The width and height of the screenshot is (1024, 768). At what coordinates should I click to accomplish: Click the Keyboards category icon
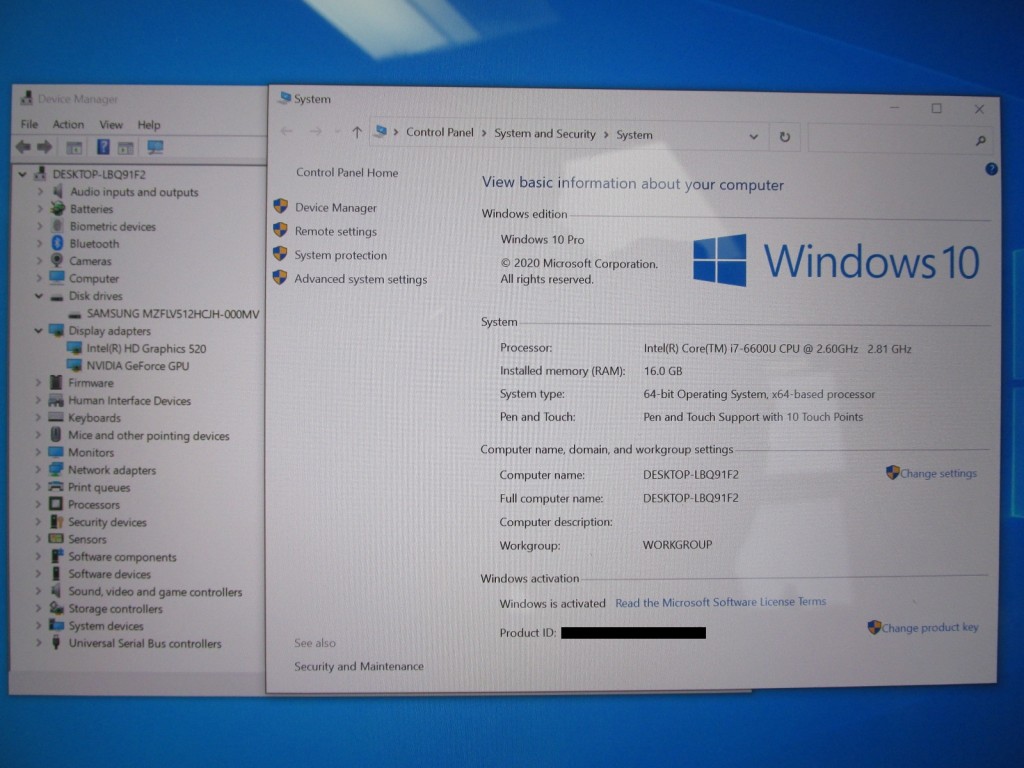(56, 417)
